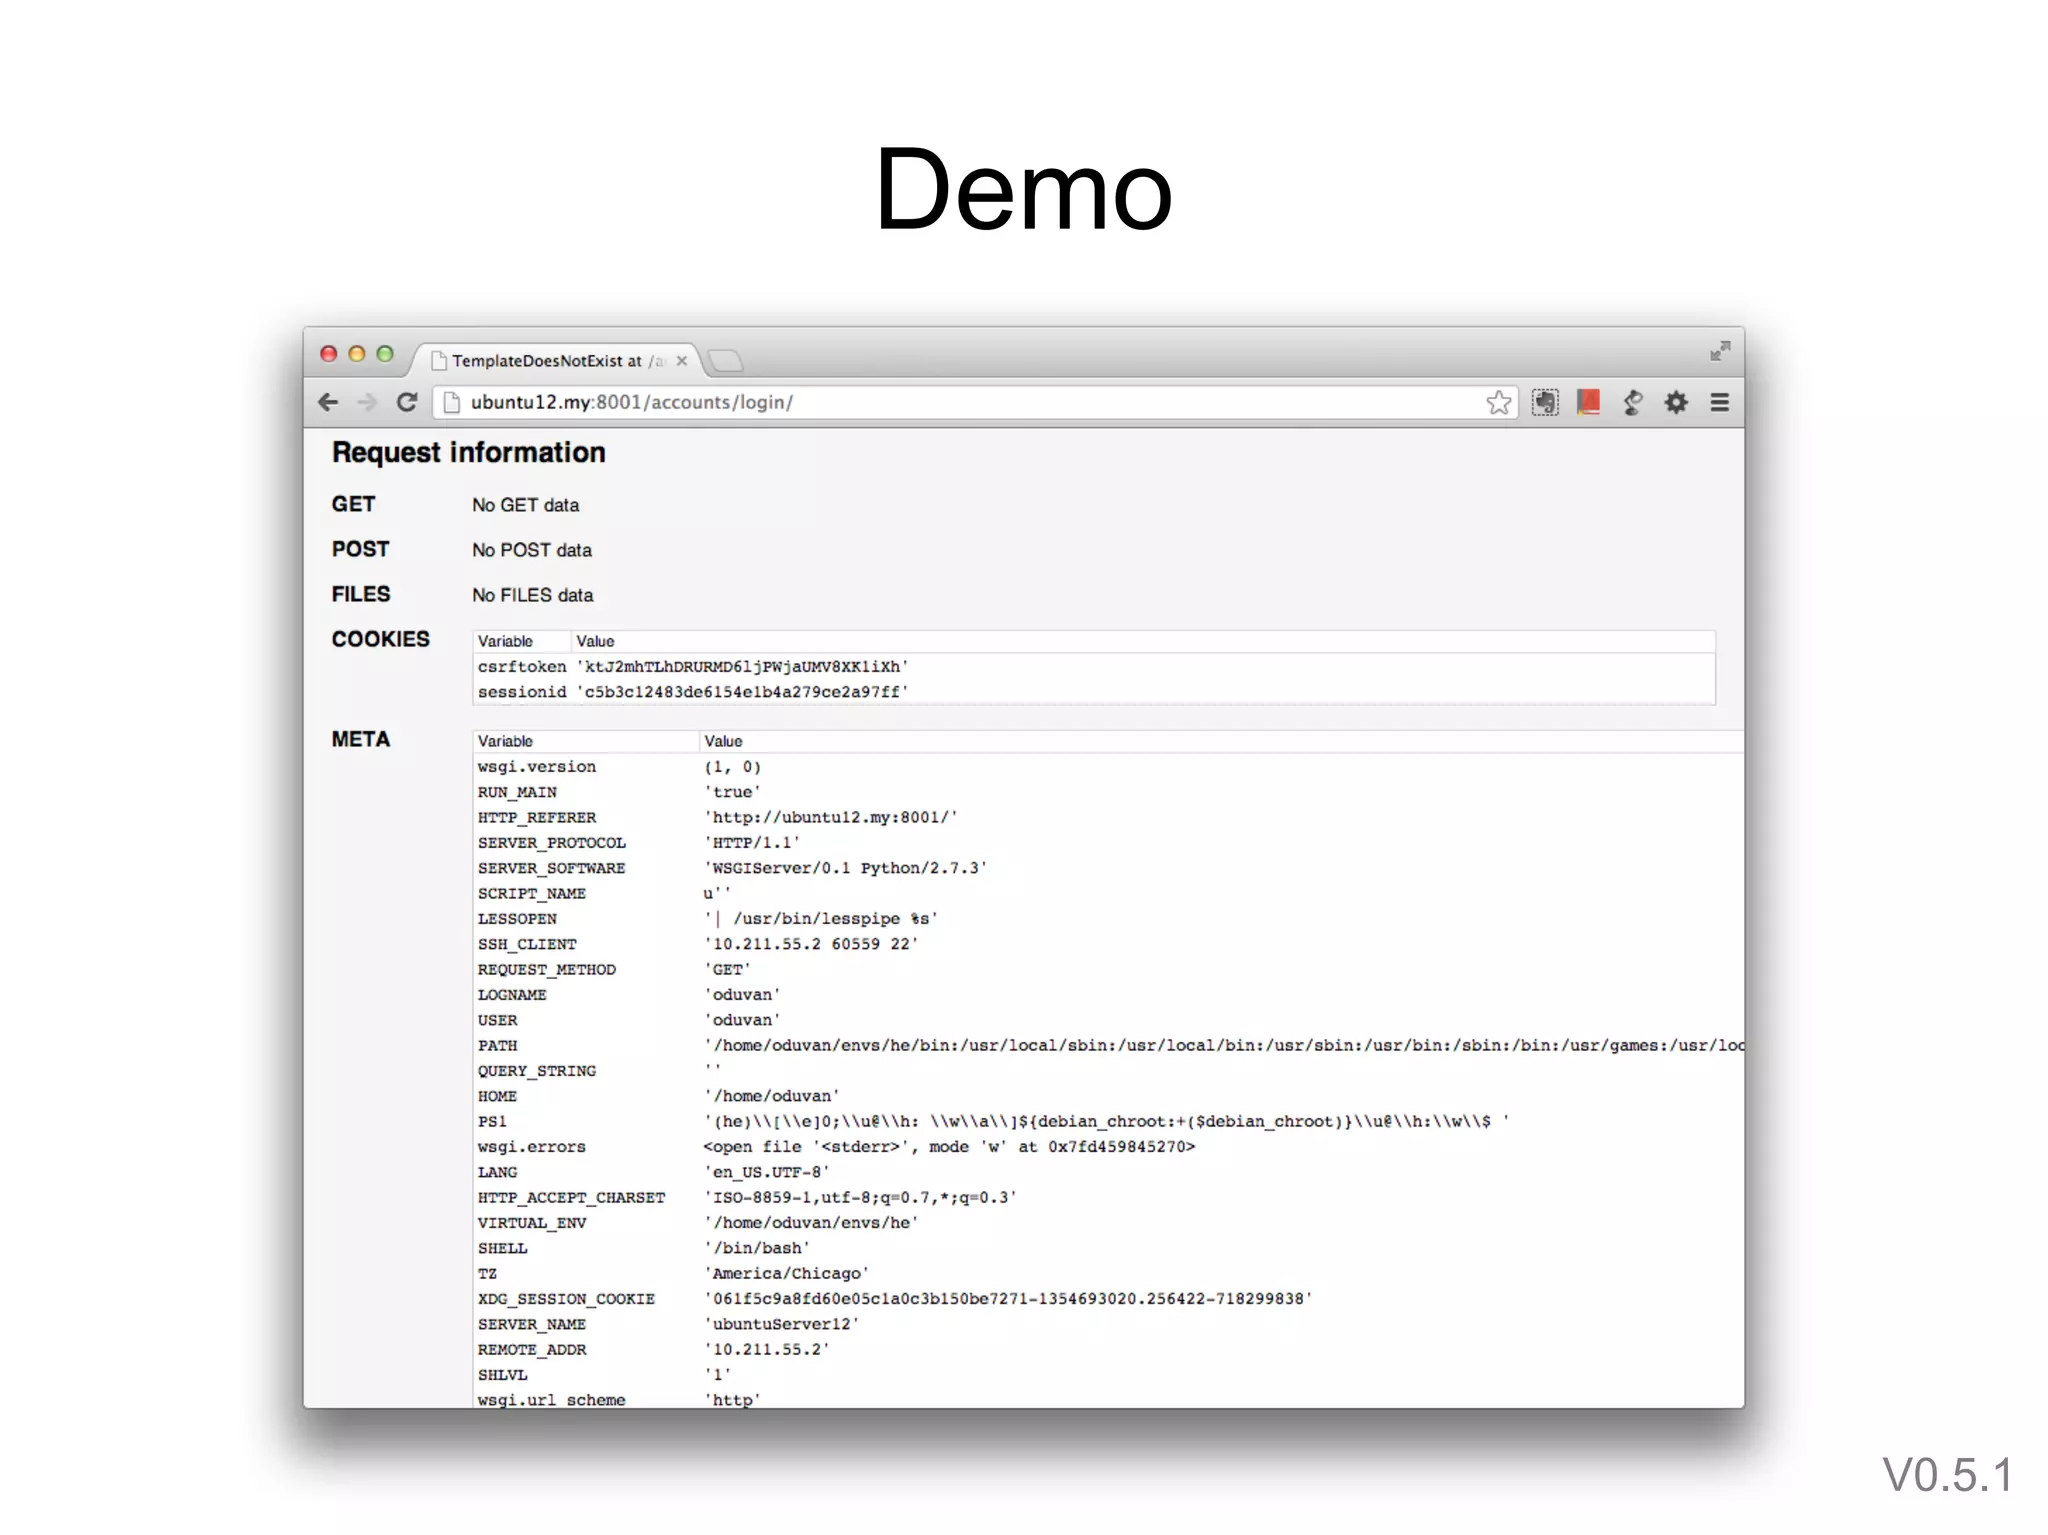Click the wsgi.url_scheme variable name

[x=551, y=1400]
